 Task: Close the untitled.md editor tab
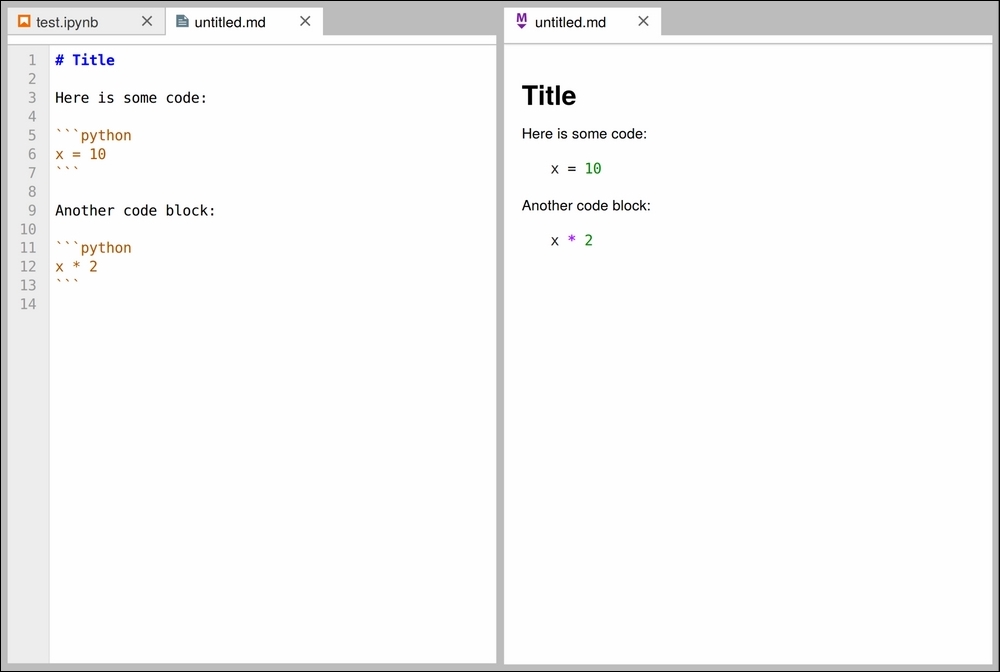(x=305, y=22)
